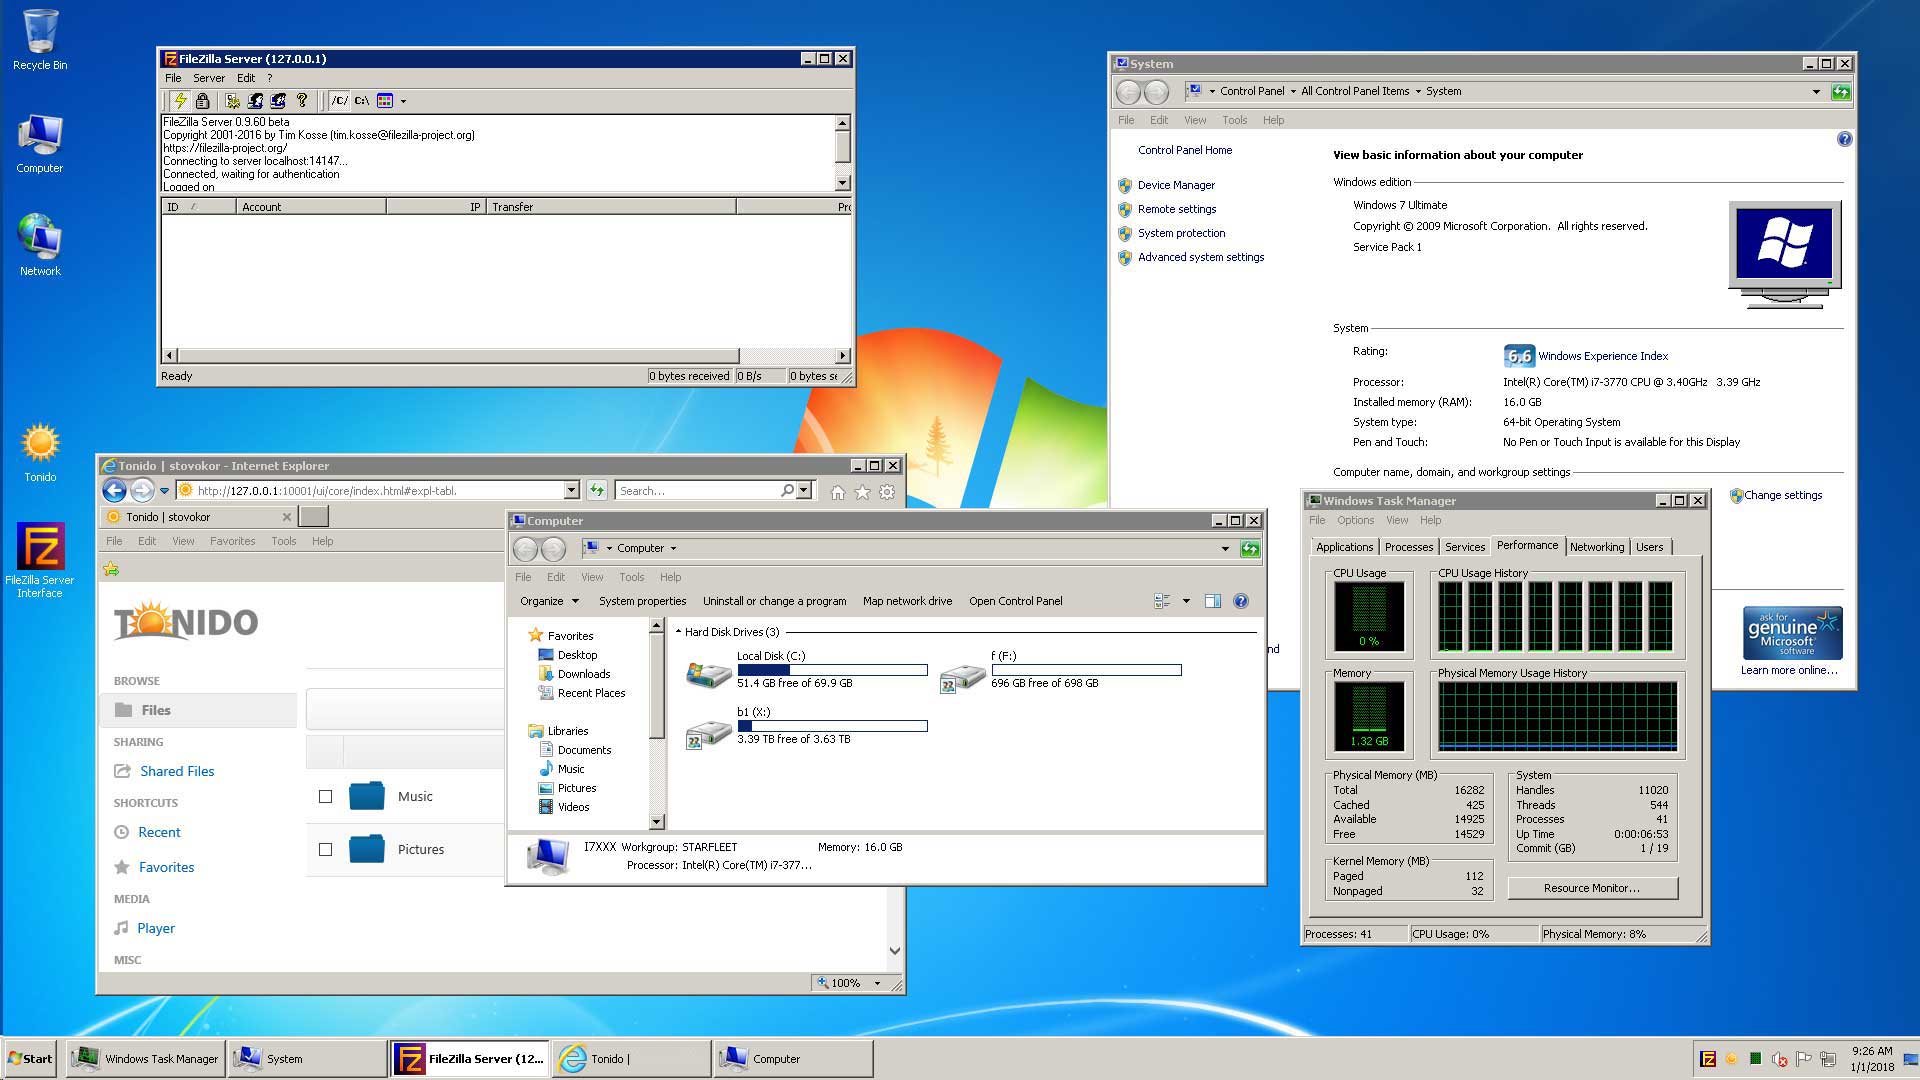Select the b1 (X:) network drive icon
This screenshot has width=1920, height=1080.
click(x=708, y=733)
